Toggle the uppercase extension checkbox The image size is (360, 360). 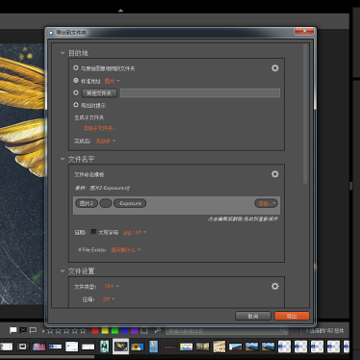[x=94, y=232]
